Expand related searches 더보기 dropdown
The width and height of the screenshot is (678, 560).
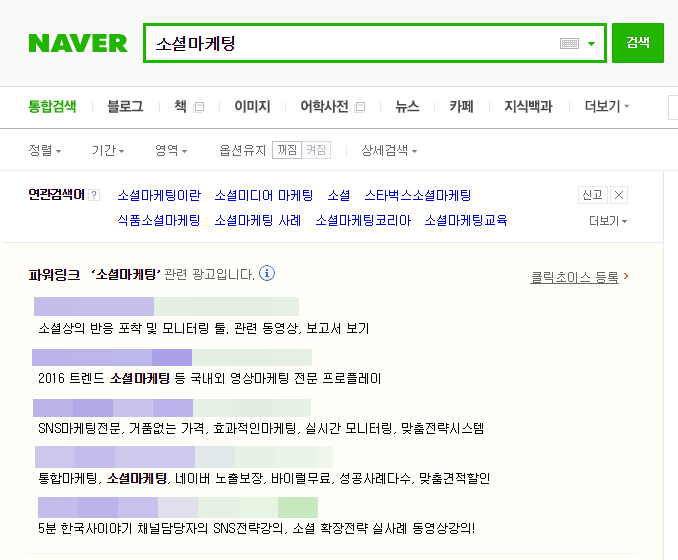point(608,221)
